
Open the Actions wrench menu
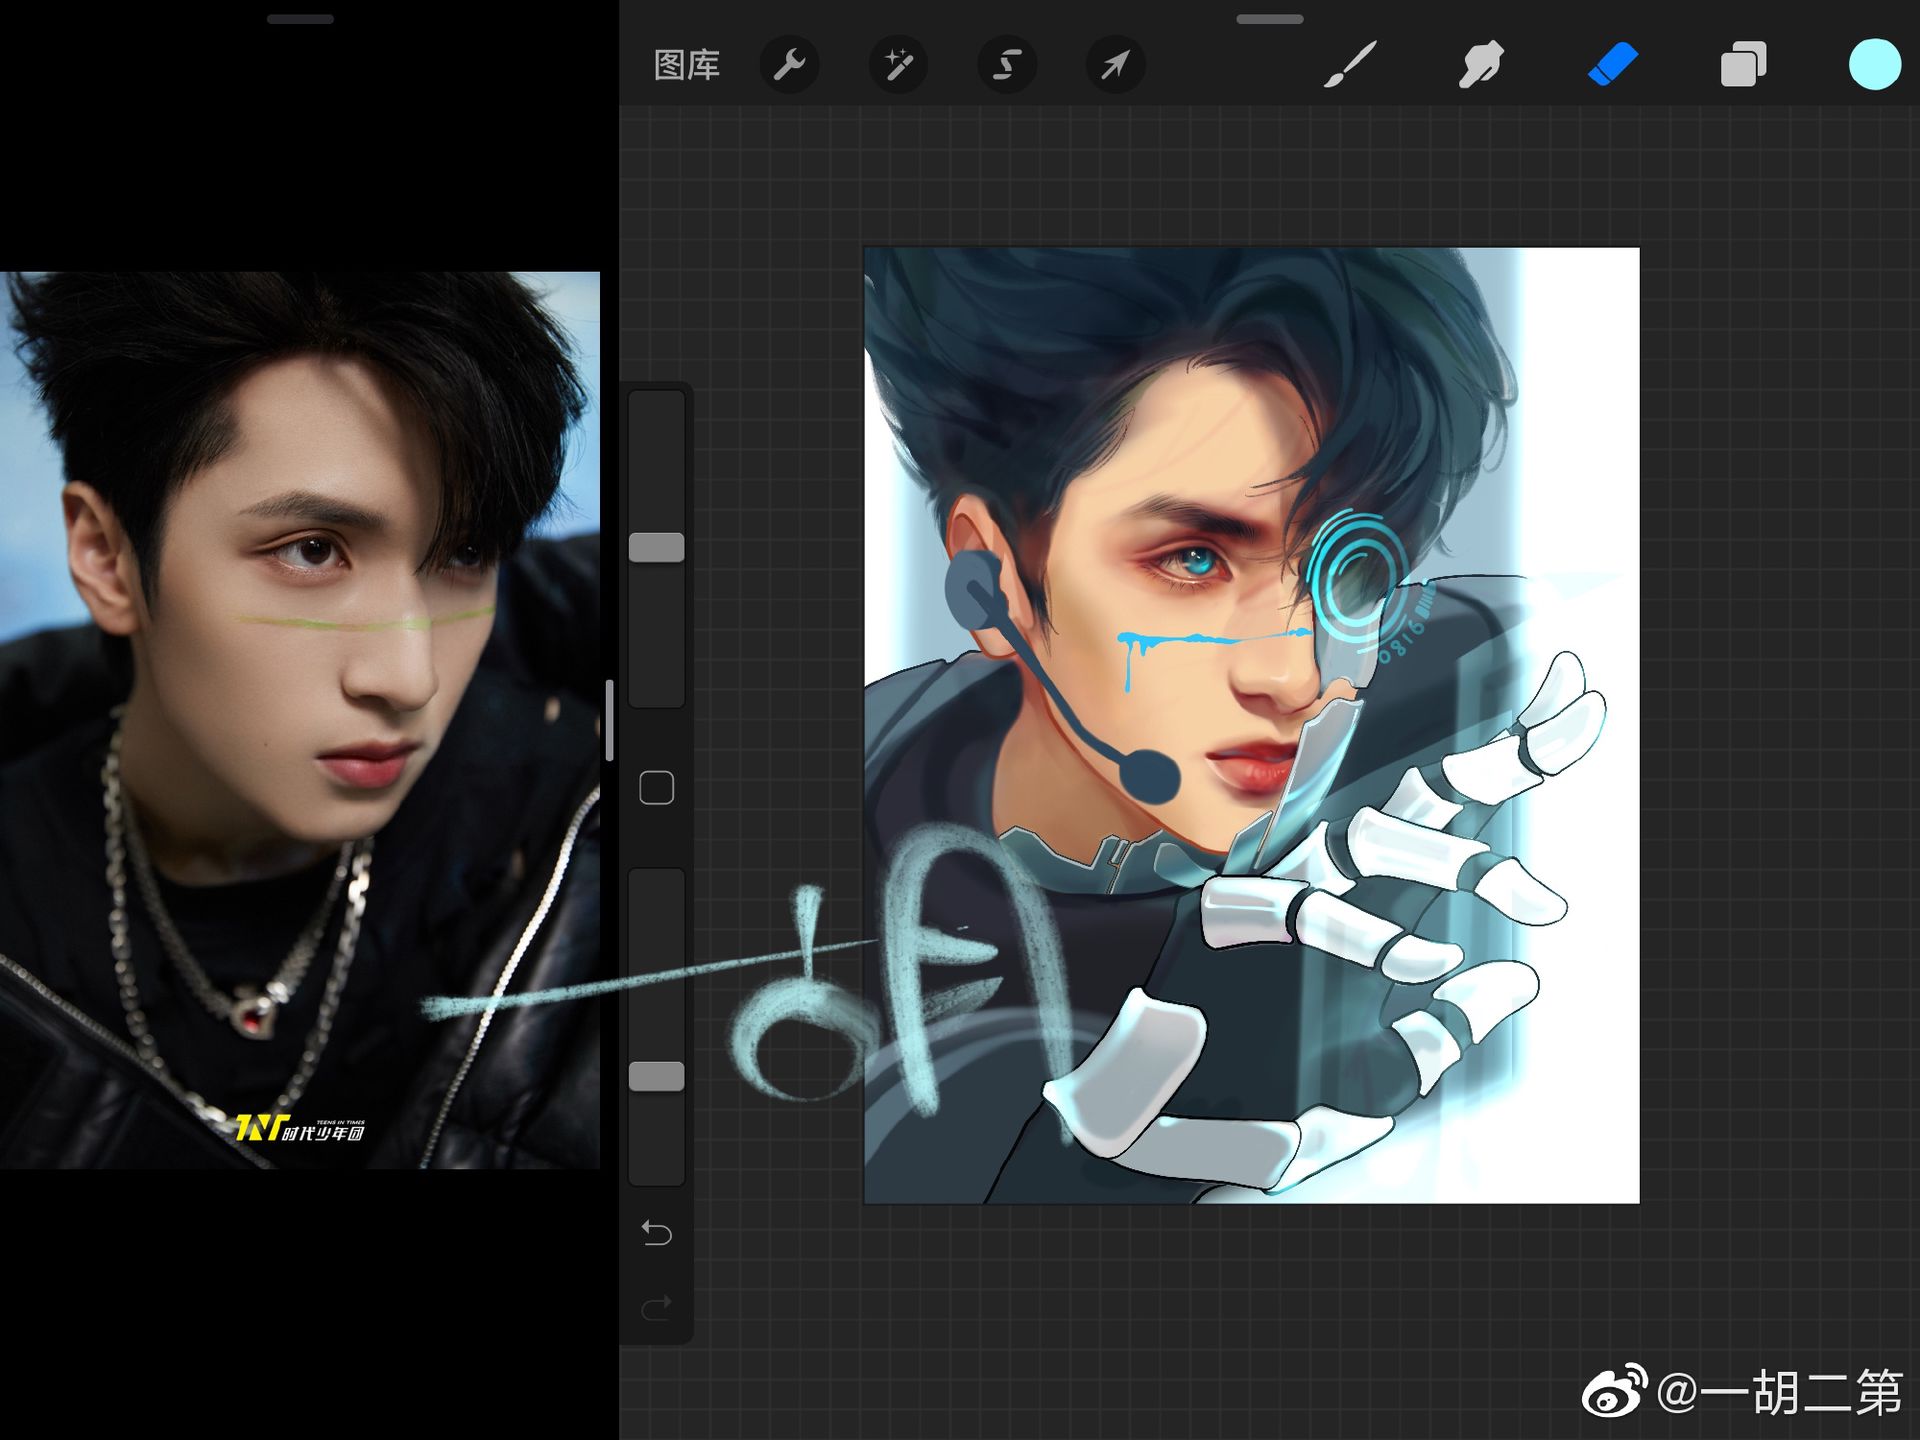790,65
